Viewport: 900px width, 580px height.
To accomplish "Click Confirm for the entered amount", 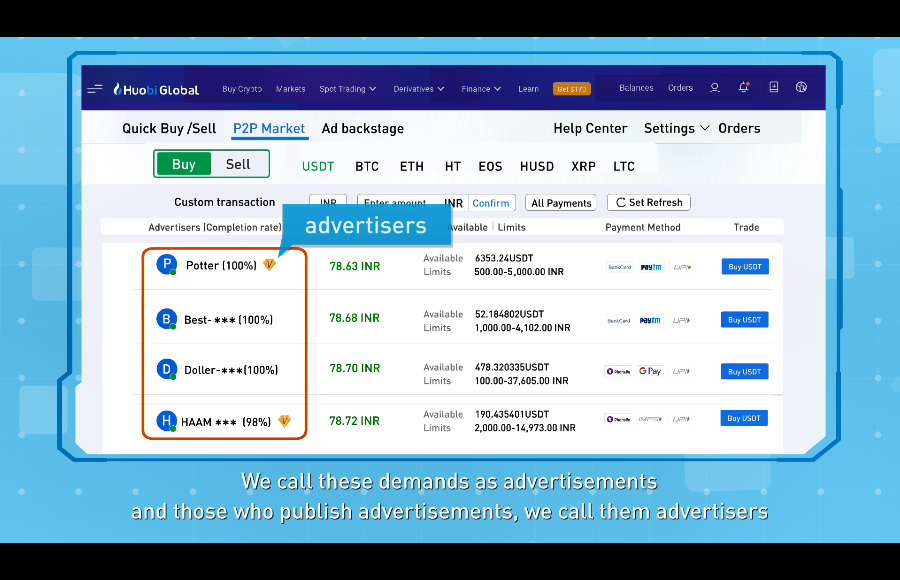I will [x=491, y=203].
